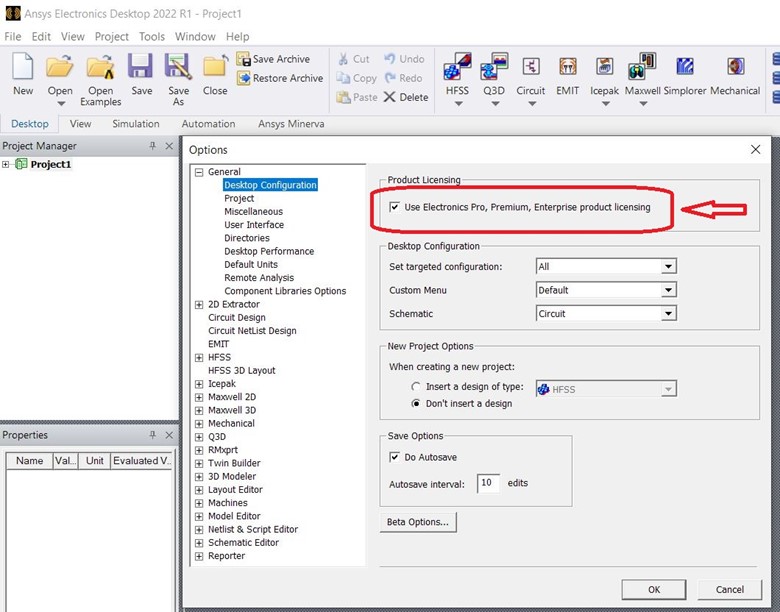Click the EMIT design icon

tap(568, 67)
